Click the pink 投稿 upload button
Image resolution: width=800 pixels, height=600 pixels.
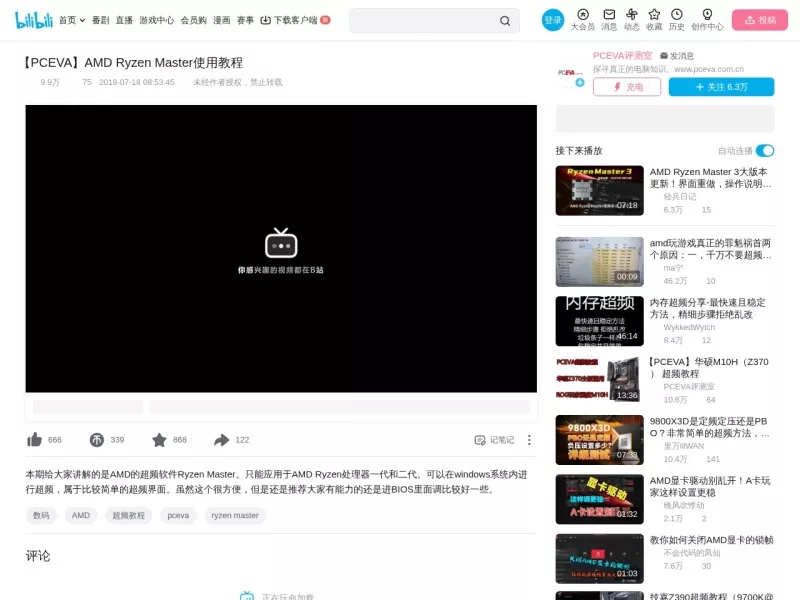click(x=760, y=20)
